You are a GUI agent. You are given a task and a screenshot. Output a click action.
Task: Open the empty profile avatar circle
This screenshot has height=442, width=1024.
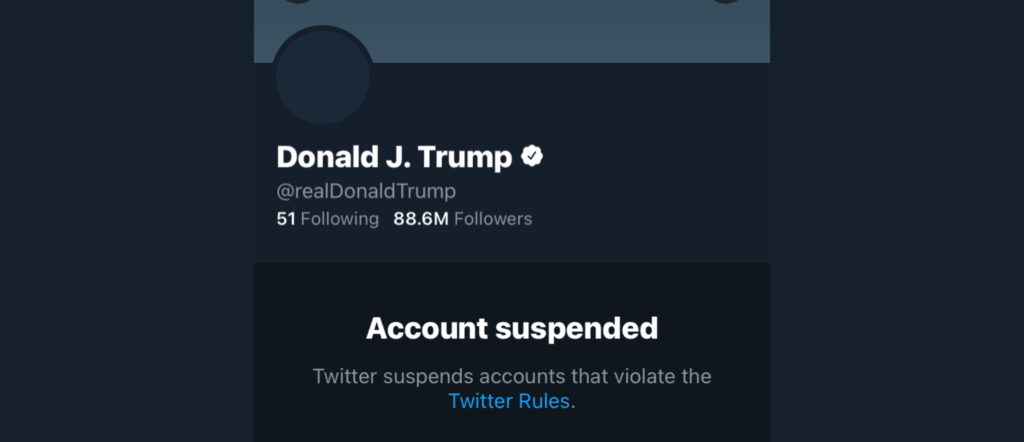[x=323, y=76]
